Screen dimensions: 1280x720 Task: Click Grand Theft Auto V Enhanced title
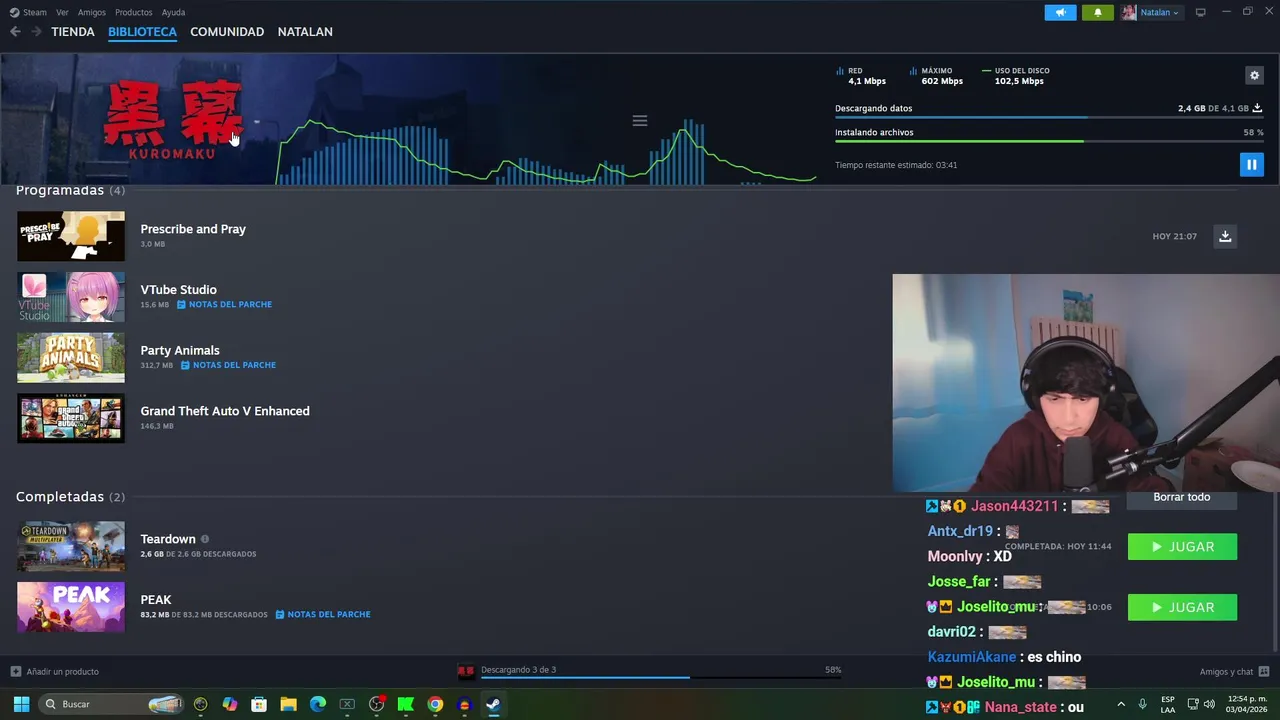[225, 411]
